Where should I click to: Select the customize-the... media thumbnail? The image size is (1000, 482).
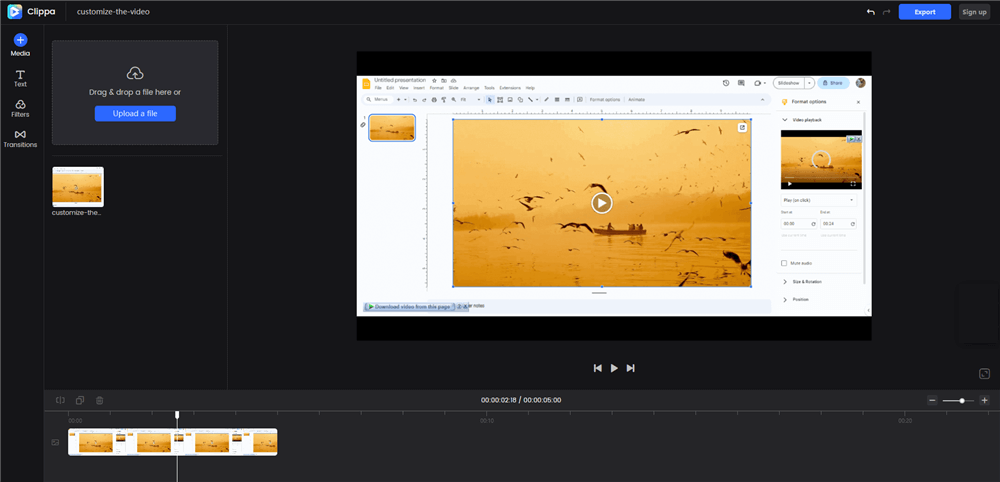78,187
